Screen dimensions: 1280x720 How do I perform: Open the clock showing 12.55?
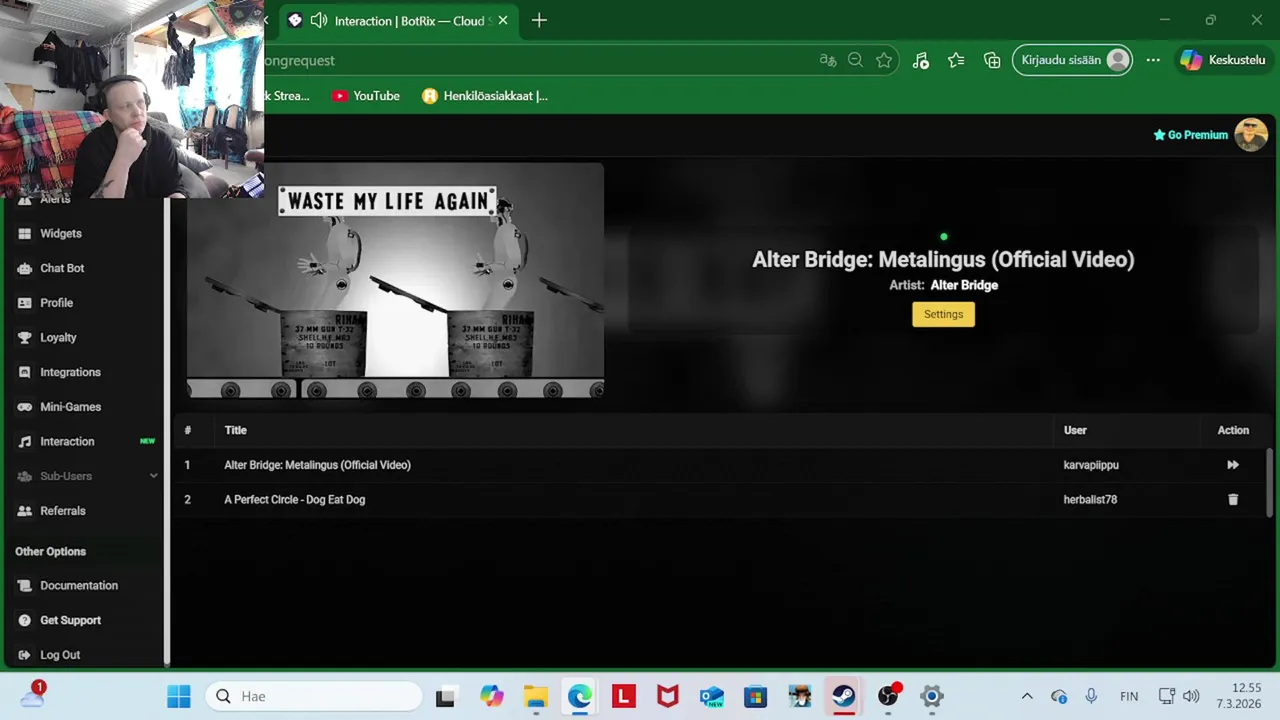[x=1239, y=696]
